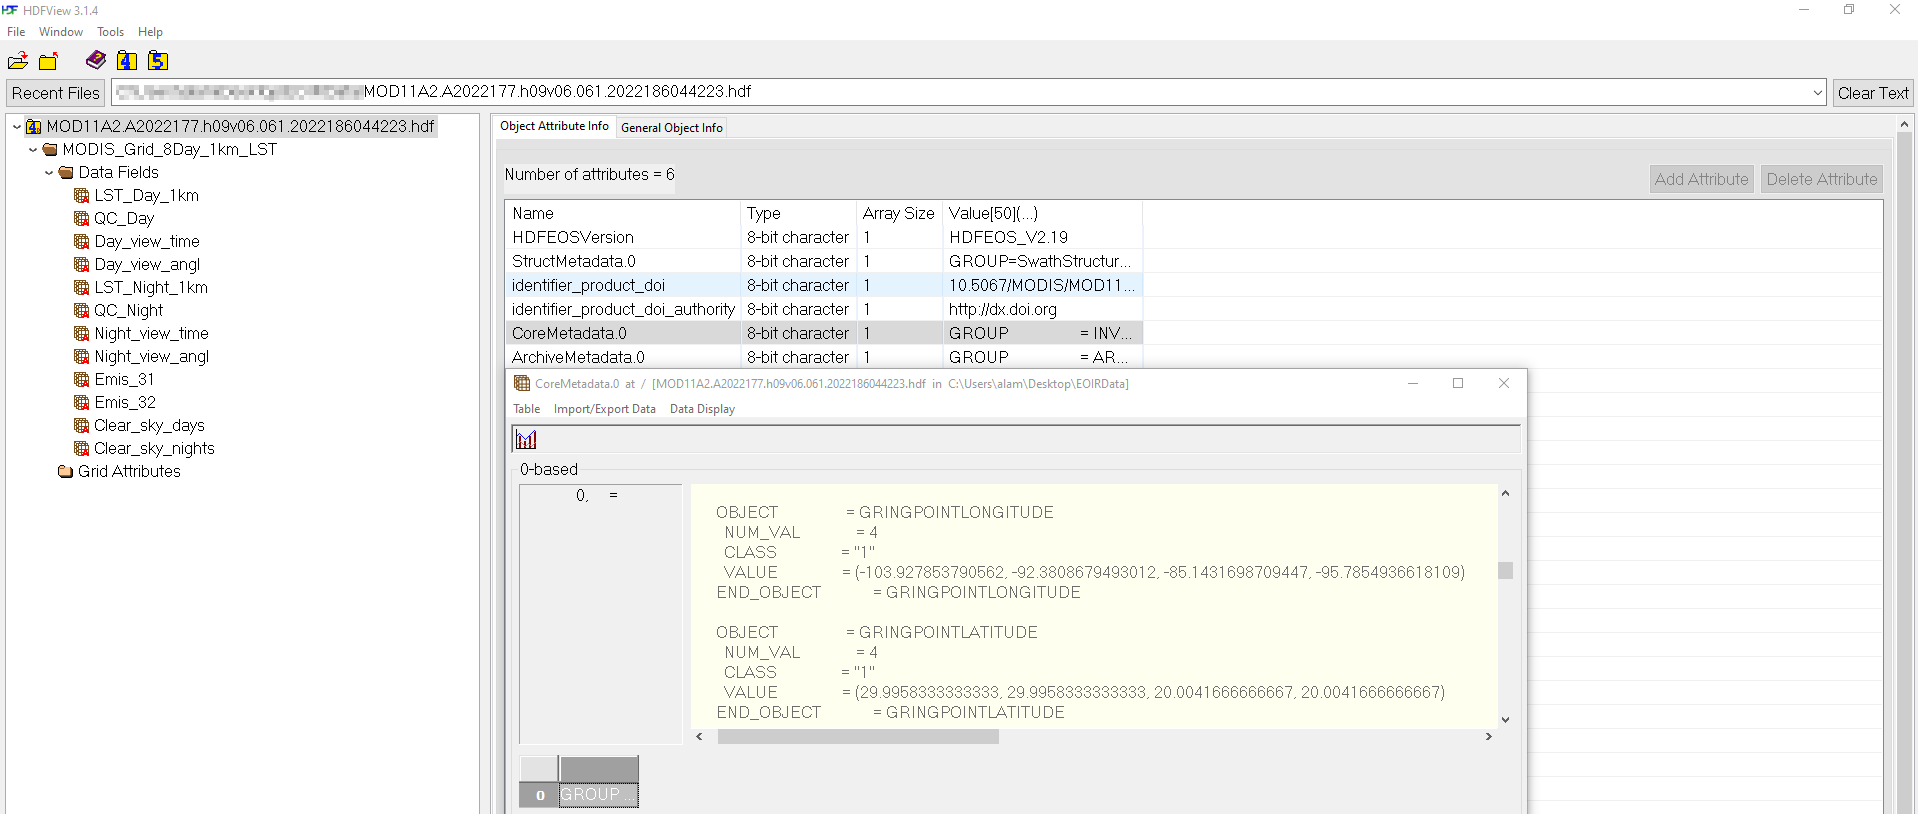Click the GROUP cell in bottom table
The width and height of the screenshot is (1918, 814).
click(598, 795)
